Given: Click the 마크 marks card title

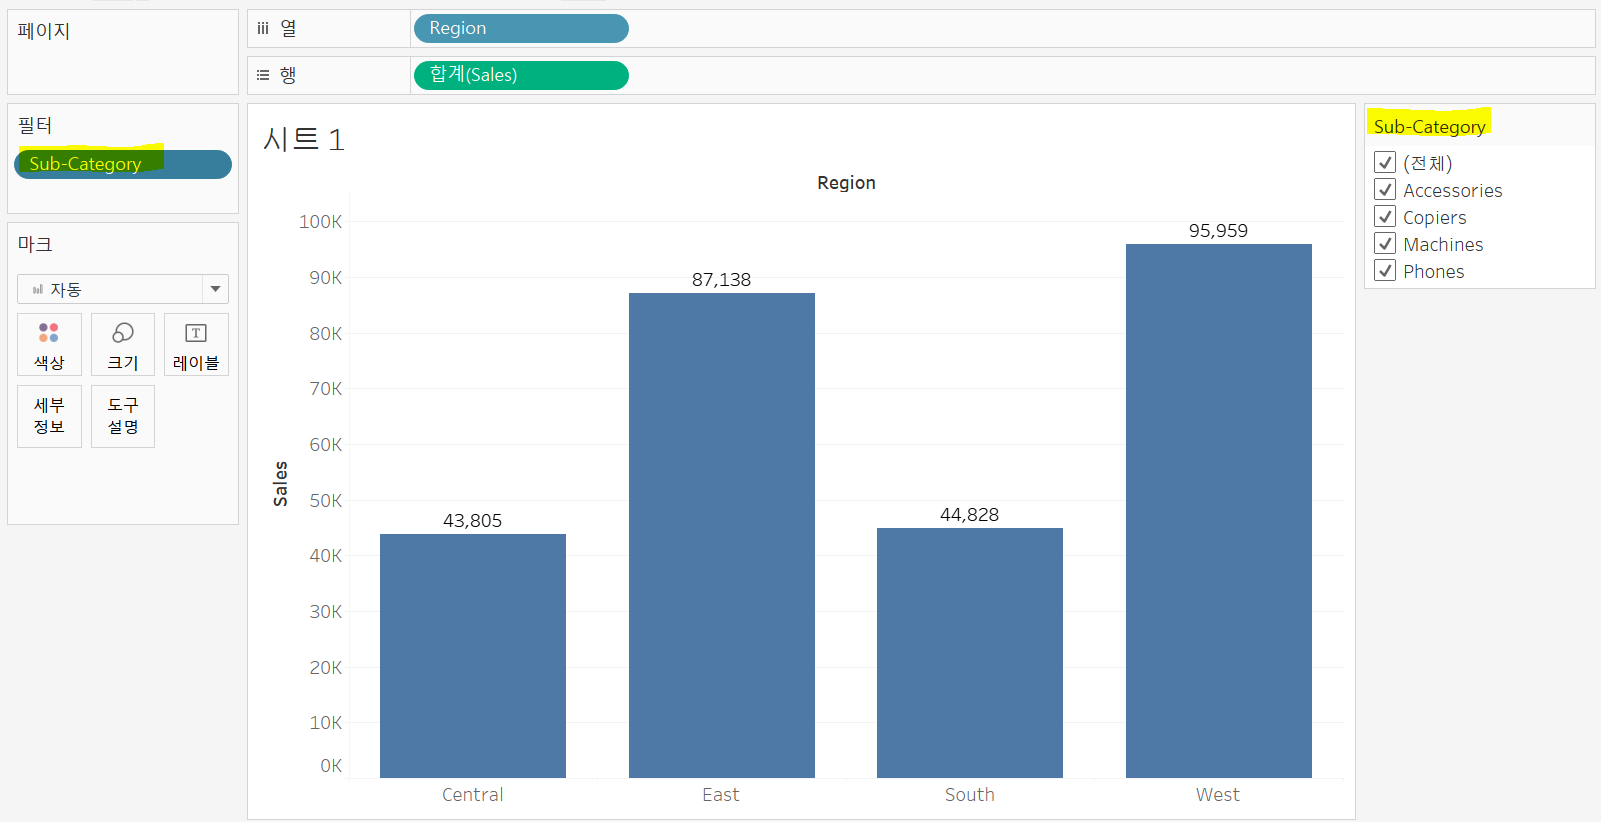Looking at the screenshot, I should coord(35,244).
